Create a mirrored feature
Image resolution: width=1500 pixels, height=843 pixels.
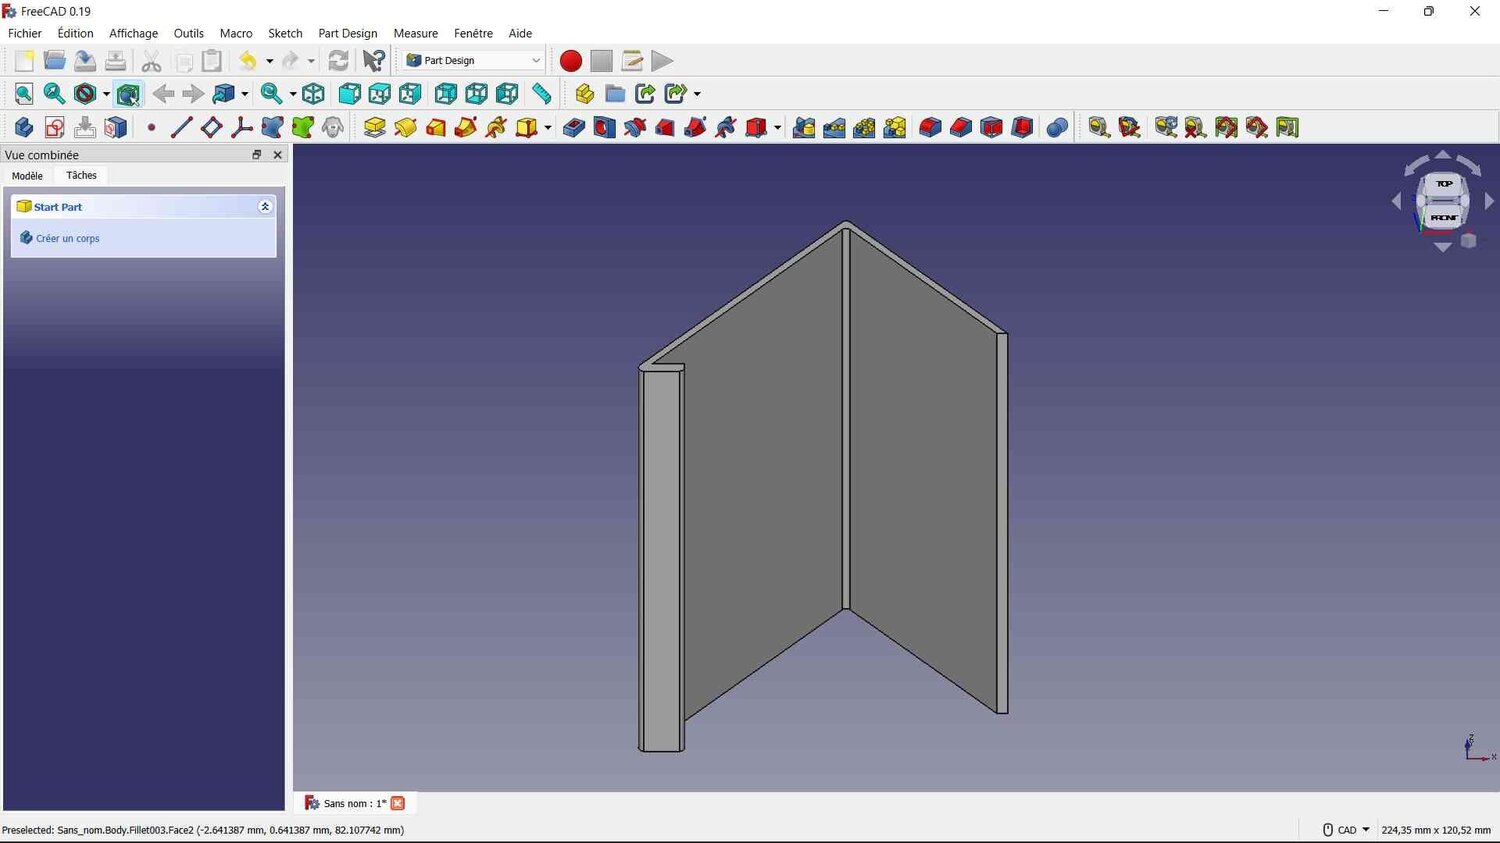804,127
